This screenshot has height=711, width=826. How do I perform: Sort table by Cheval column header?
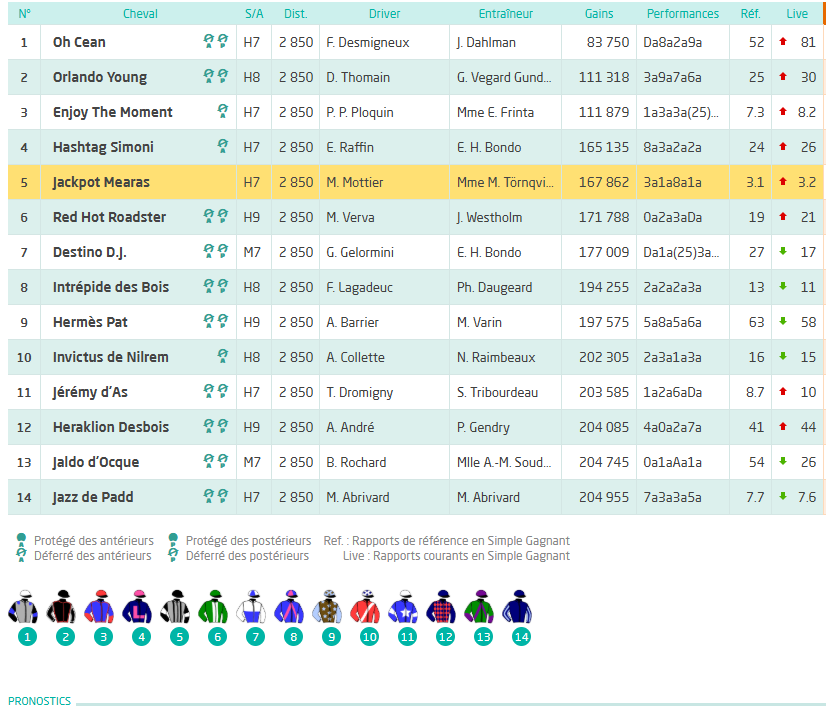[x=140, y=14]
